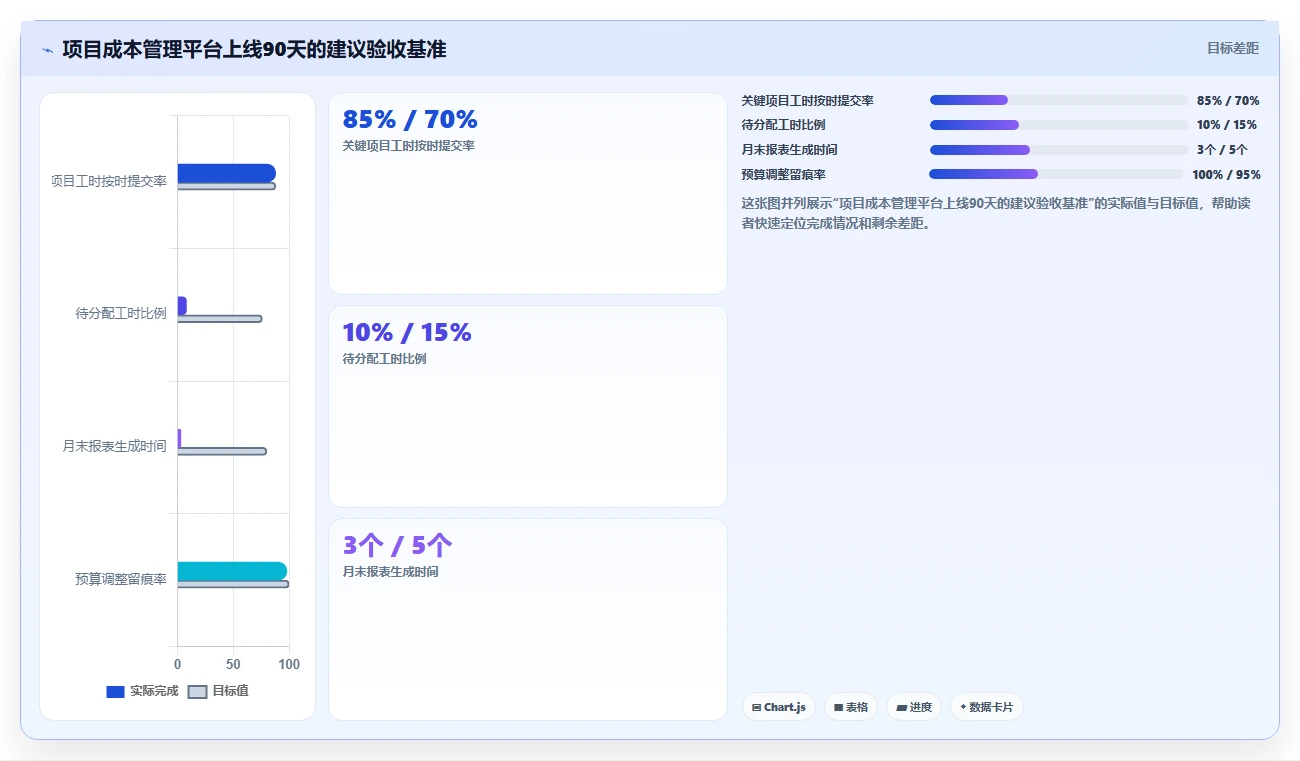This screenshot has height=761, width=1300.
Task: Click the 50 tick on the x-axis
Action: tap(233, 664)
